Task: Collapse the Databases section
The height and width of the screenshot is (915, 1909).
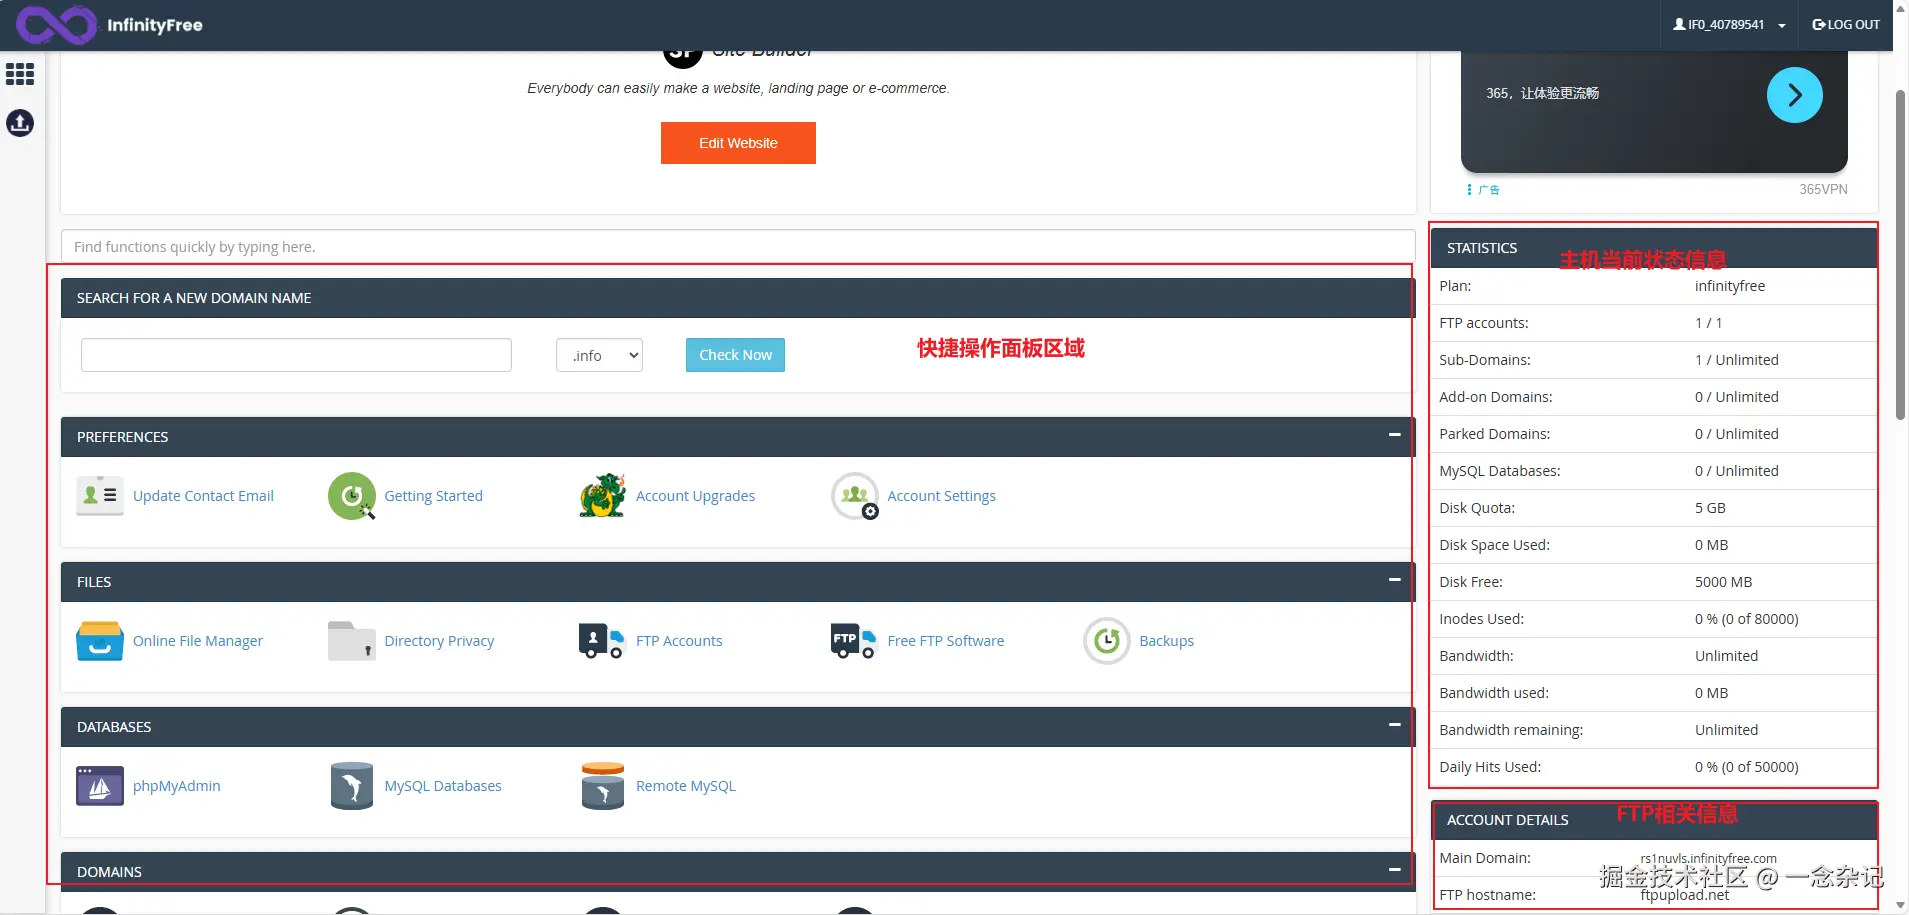Action: (x=1395, y=725)
